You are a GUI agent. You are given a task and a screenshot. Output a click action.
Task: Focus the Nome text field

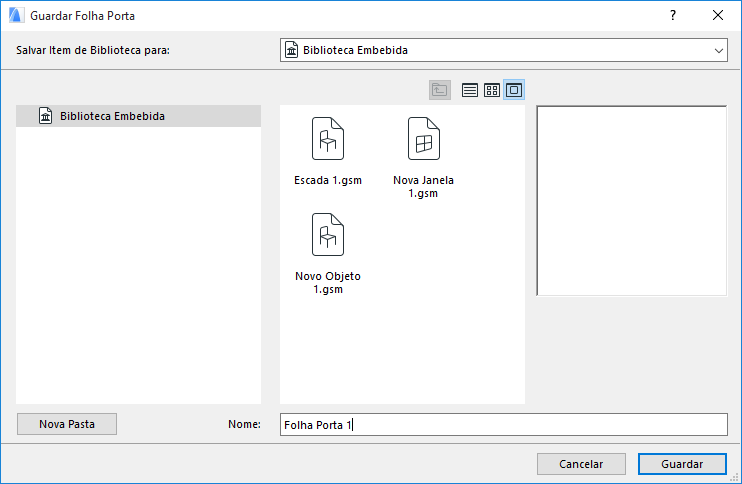tap(504, 424)
